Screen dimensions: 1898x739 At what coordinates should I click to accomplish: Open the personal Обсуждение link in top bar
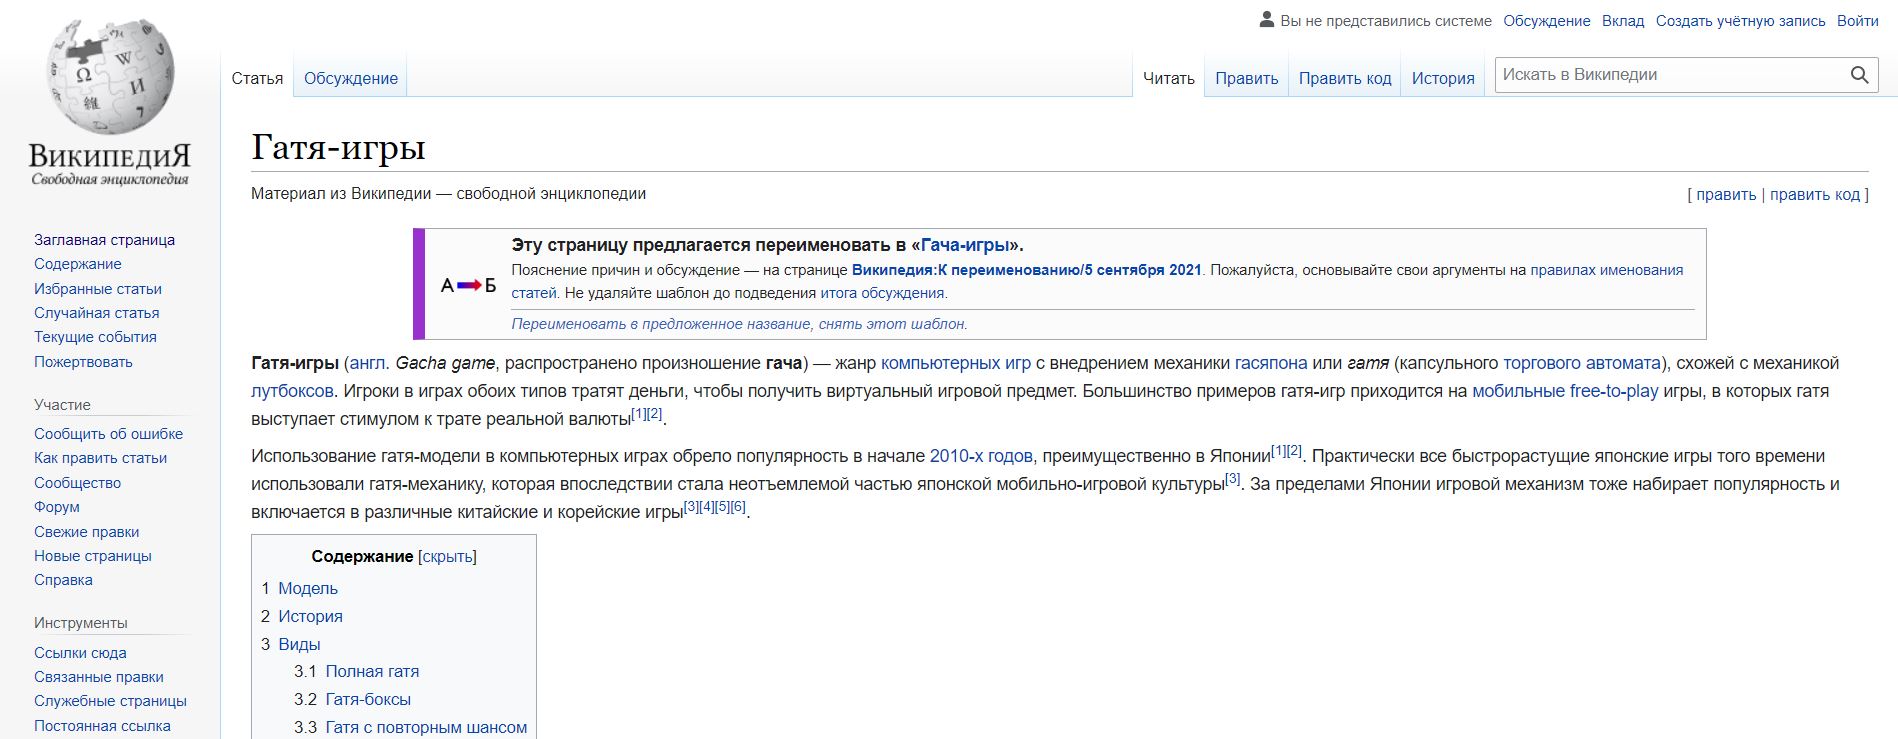coord(1547,21)
